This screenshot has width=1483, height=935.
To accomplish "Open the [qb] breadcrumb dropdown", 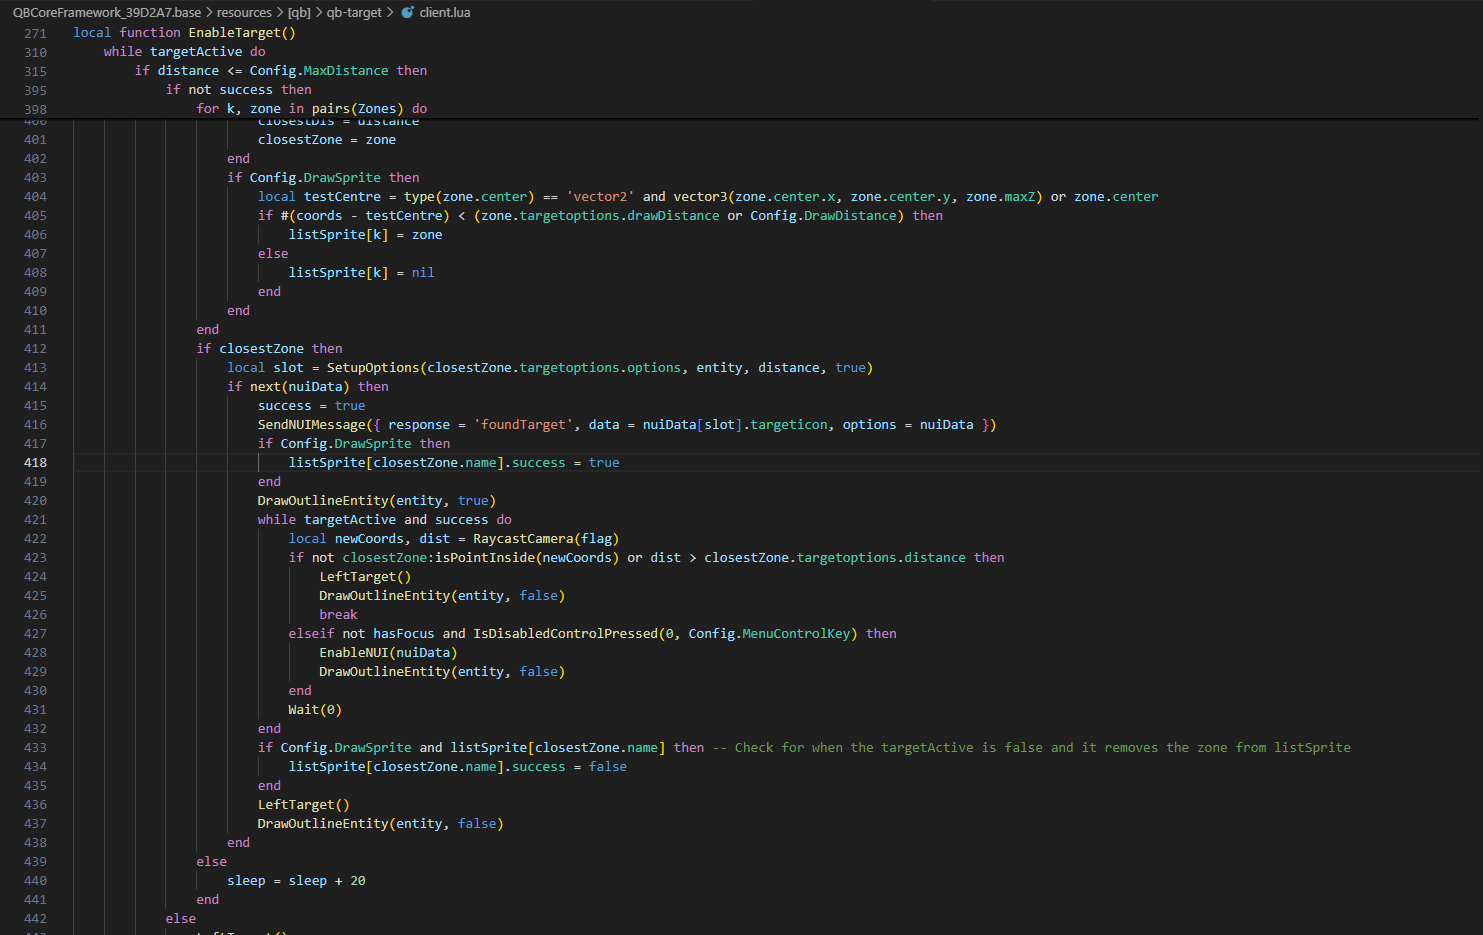I will (x=299, y=13).
